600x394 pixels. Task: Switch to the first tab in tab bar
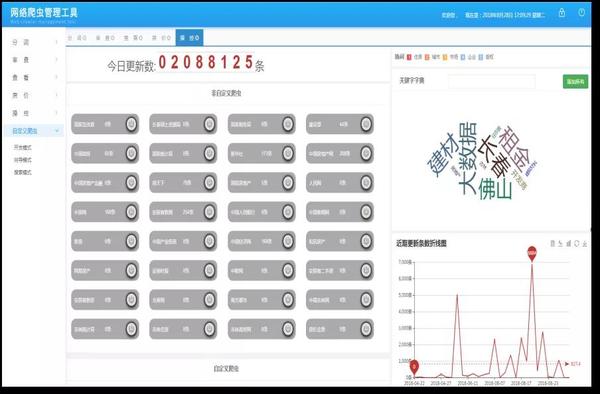pos(78,38)
